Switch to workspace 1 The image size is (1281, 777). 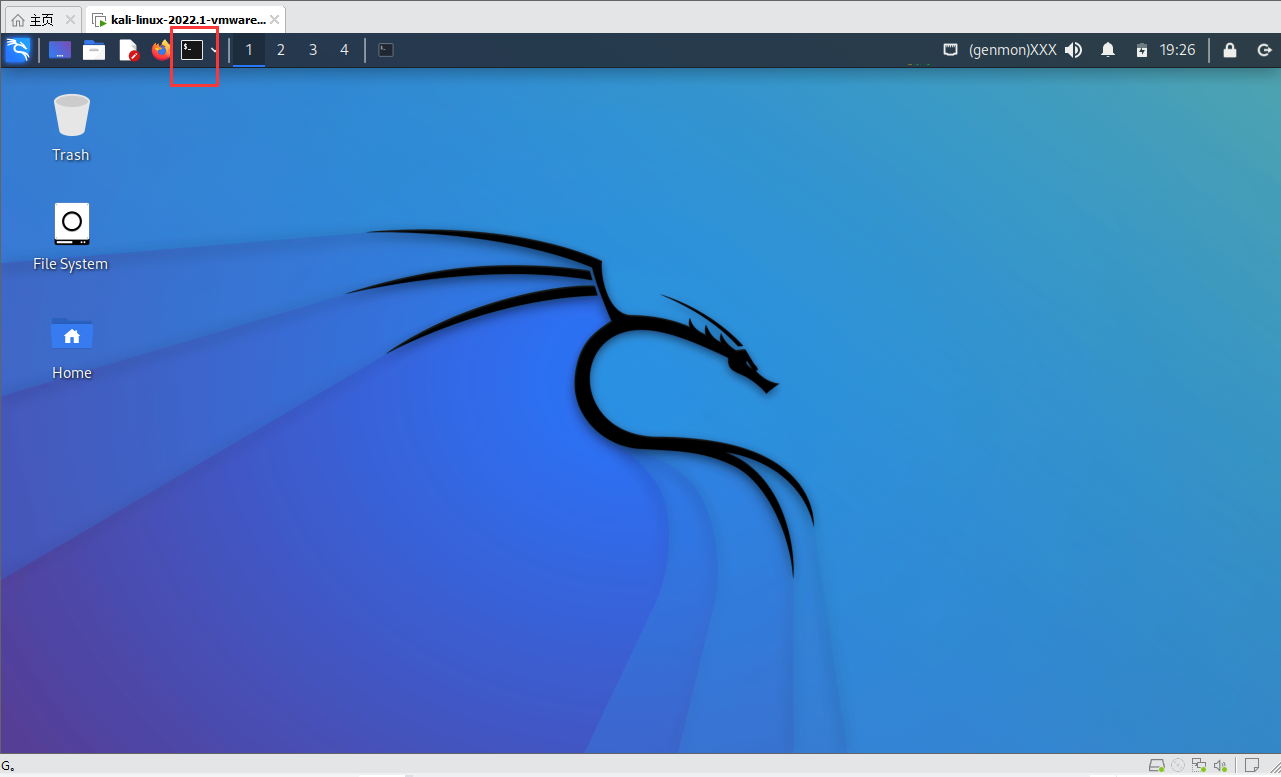[249, 50]
